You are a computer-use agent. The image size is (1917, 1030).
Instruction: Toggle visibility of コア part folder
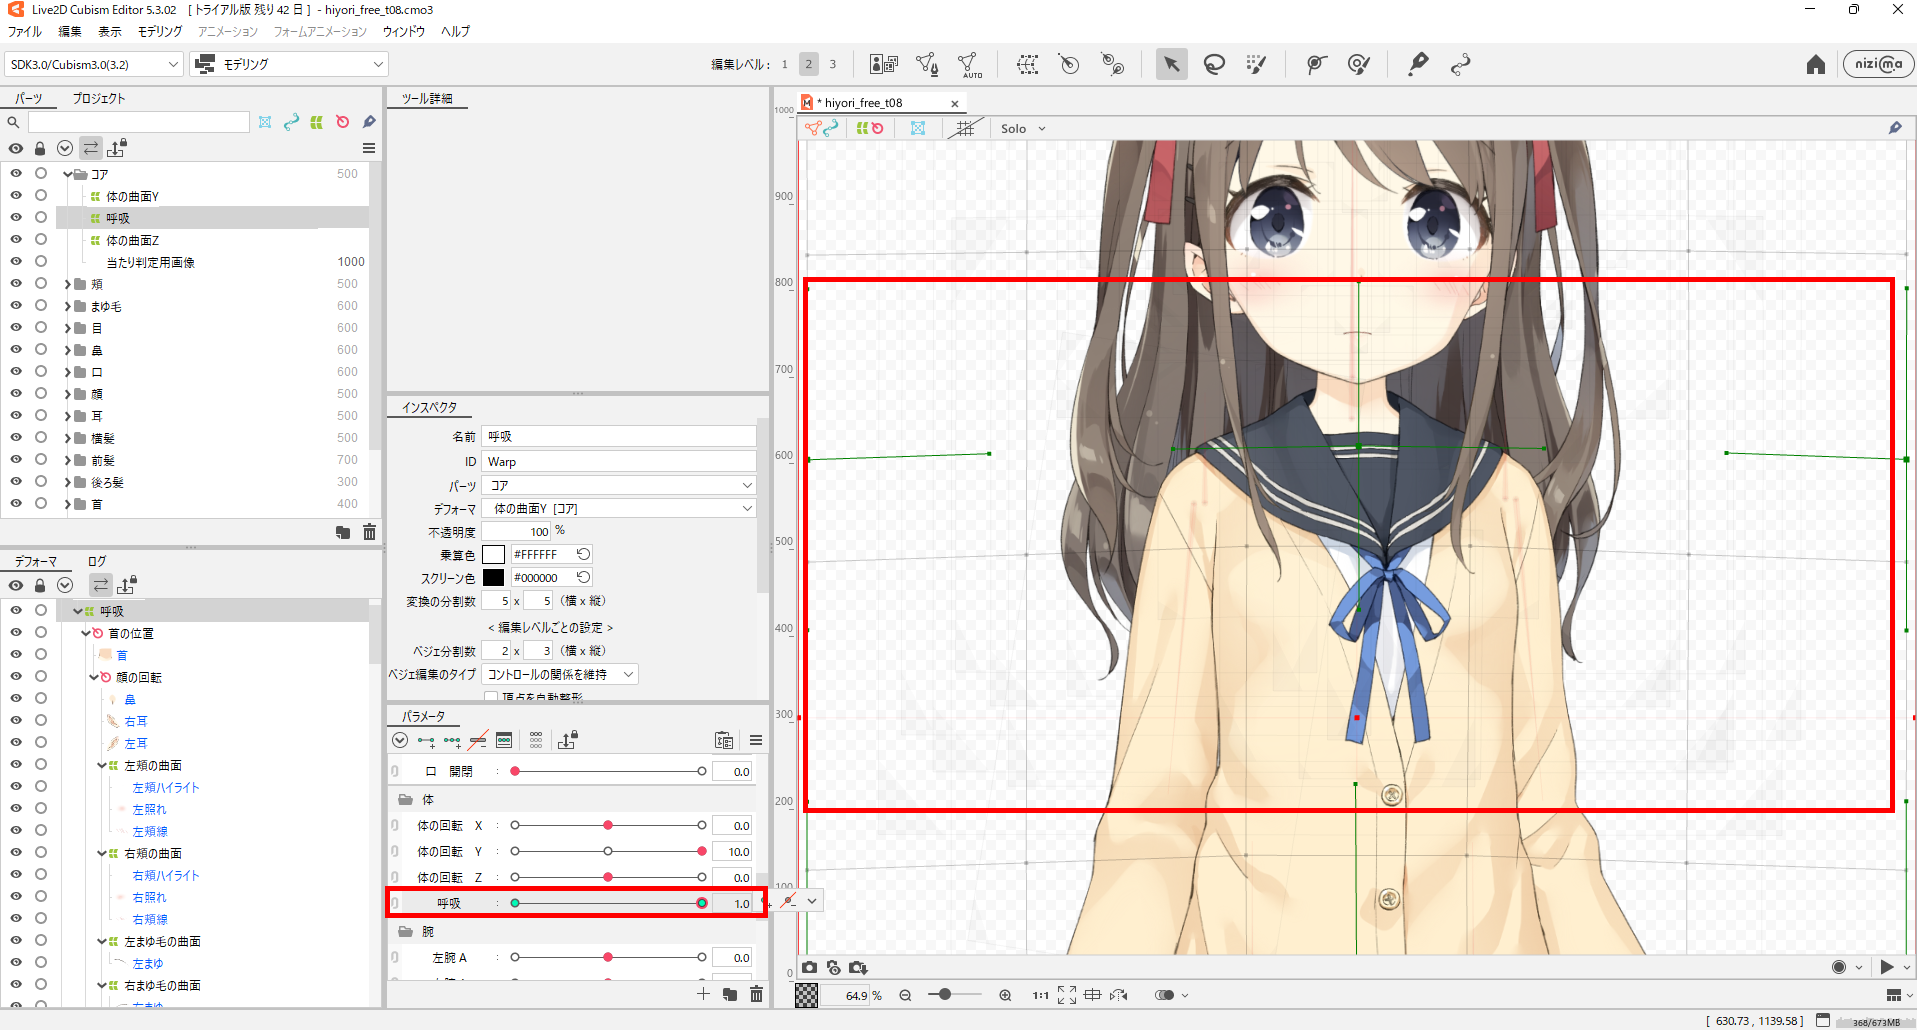point(16,173)
